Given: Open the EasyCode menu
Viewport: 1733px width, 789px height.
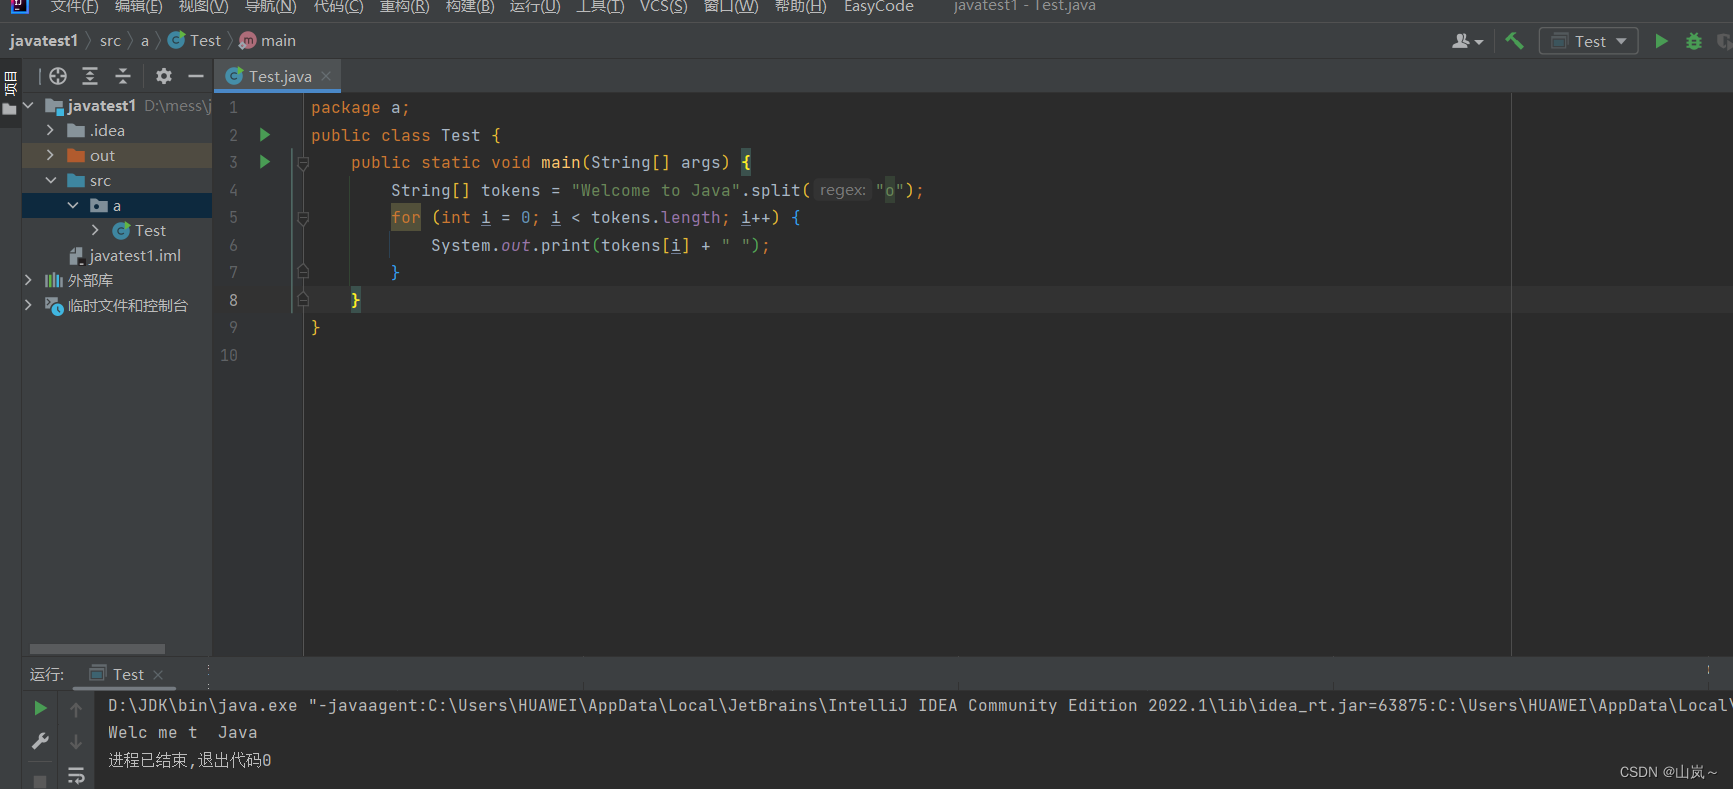Looking at the screenshot, I should pos(878,7).
